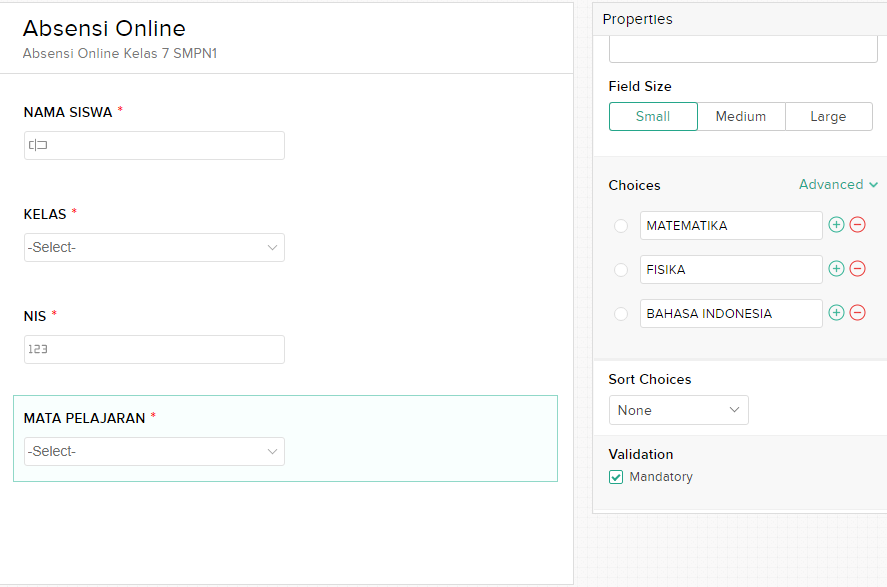The height and width of the screenshot is (587, 887).
Task: Add a choice after FISIKA
Action: point(836,269)
